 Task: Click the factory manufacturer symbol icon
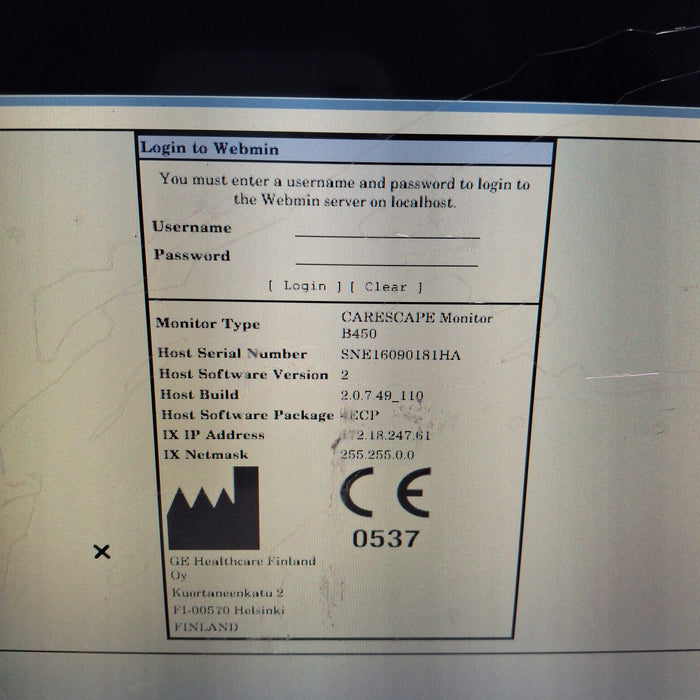(212, 508)
